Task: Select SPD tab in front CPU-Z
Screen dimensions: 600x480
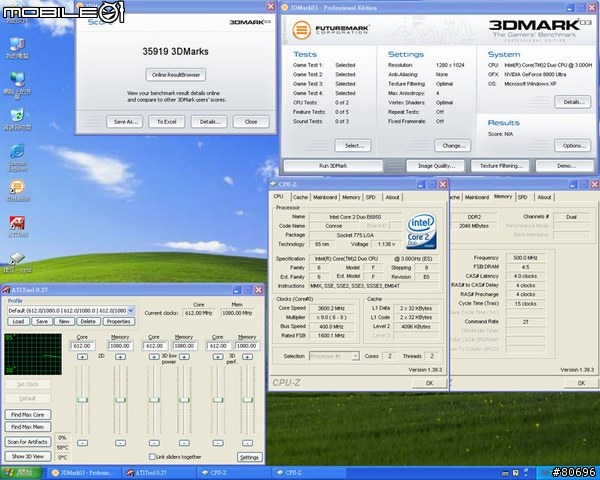Action: (x=370, y=197)
